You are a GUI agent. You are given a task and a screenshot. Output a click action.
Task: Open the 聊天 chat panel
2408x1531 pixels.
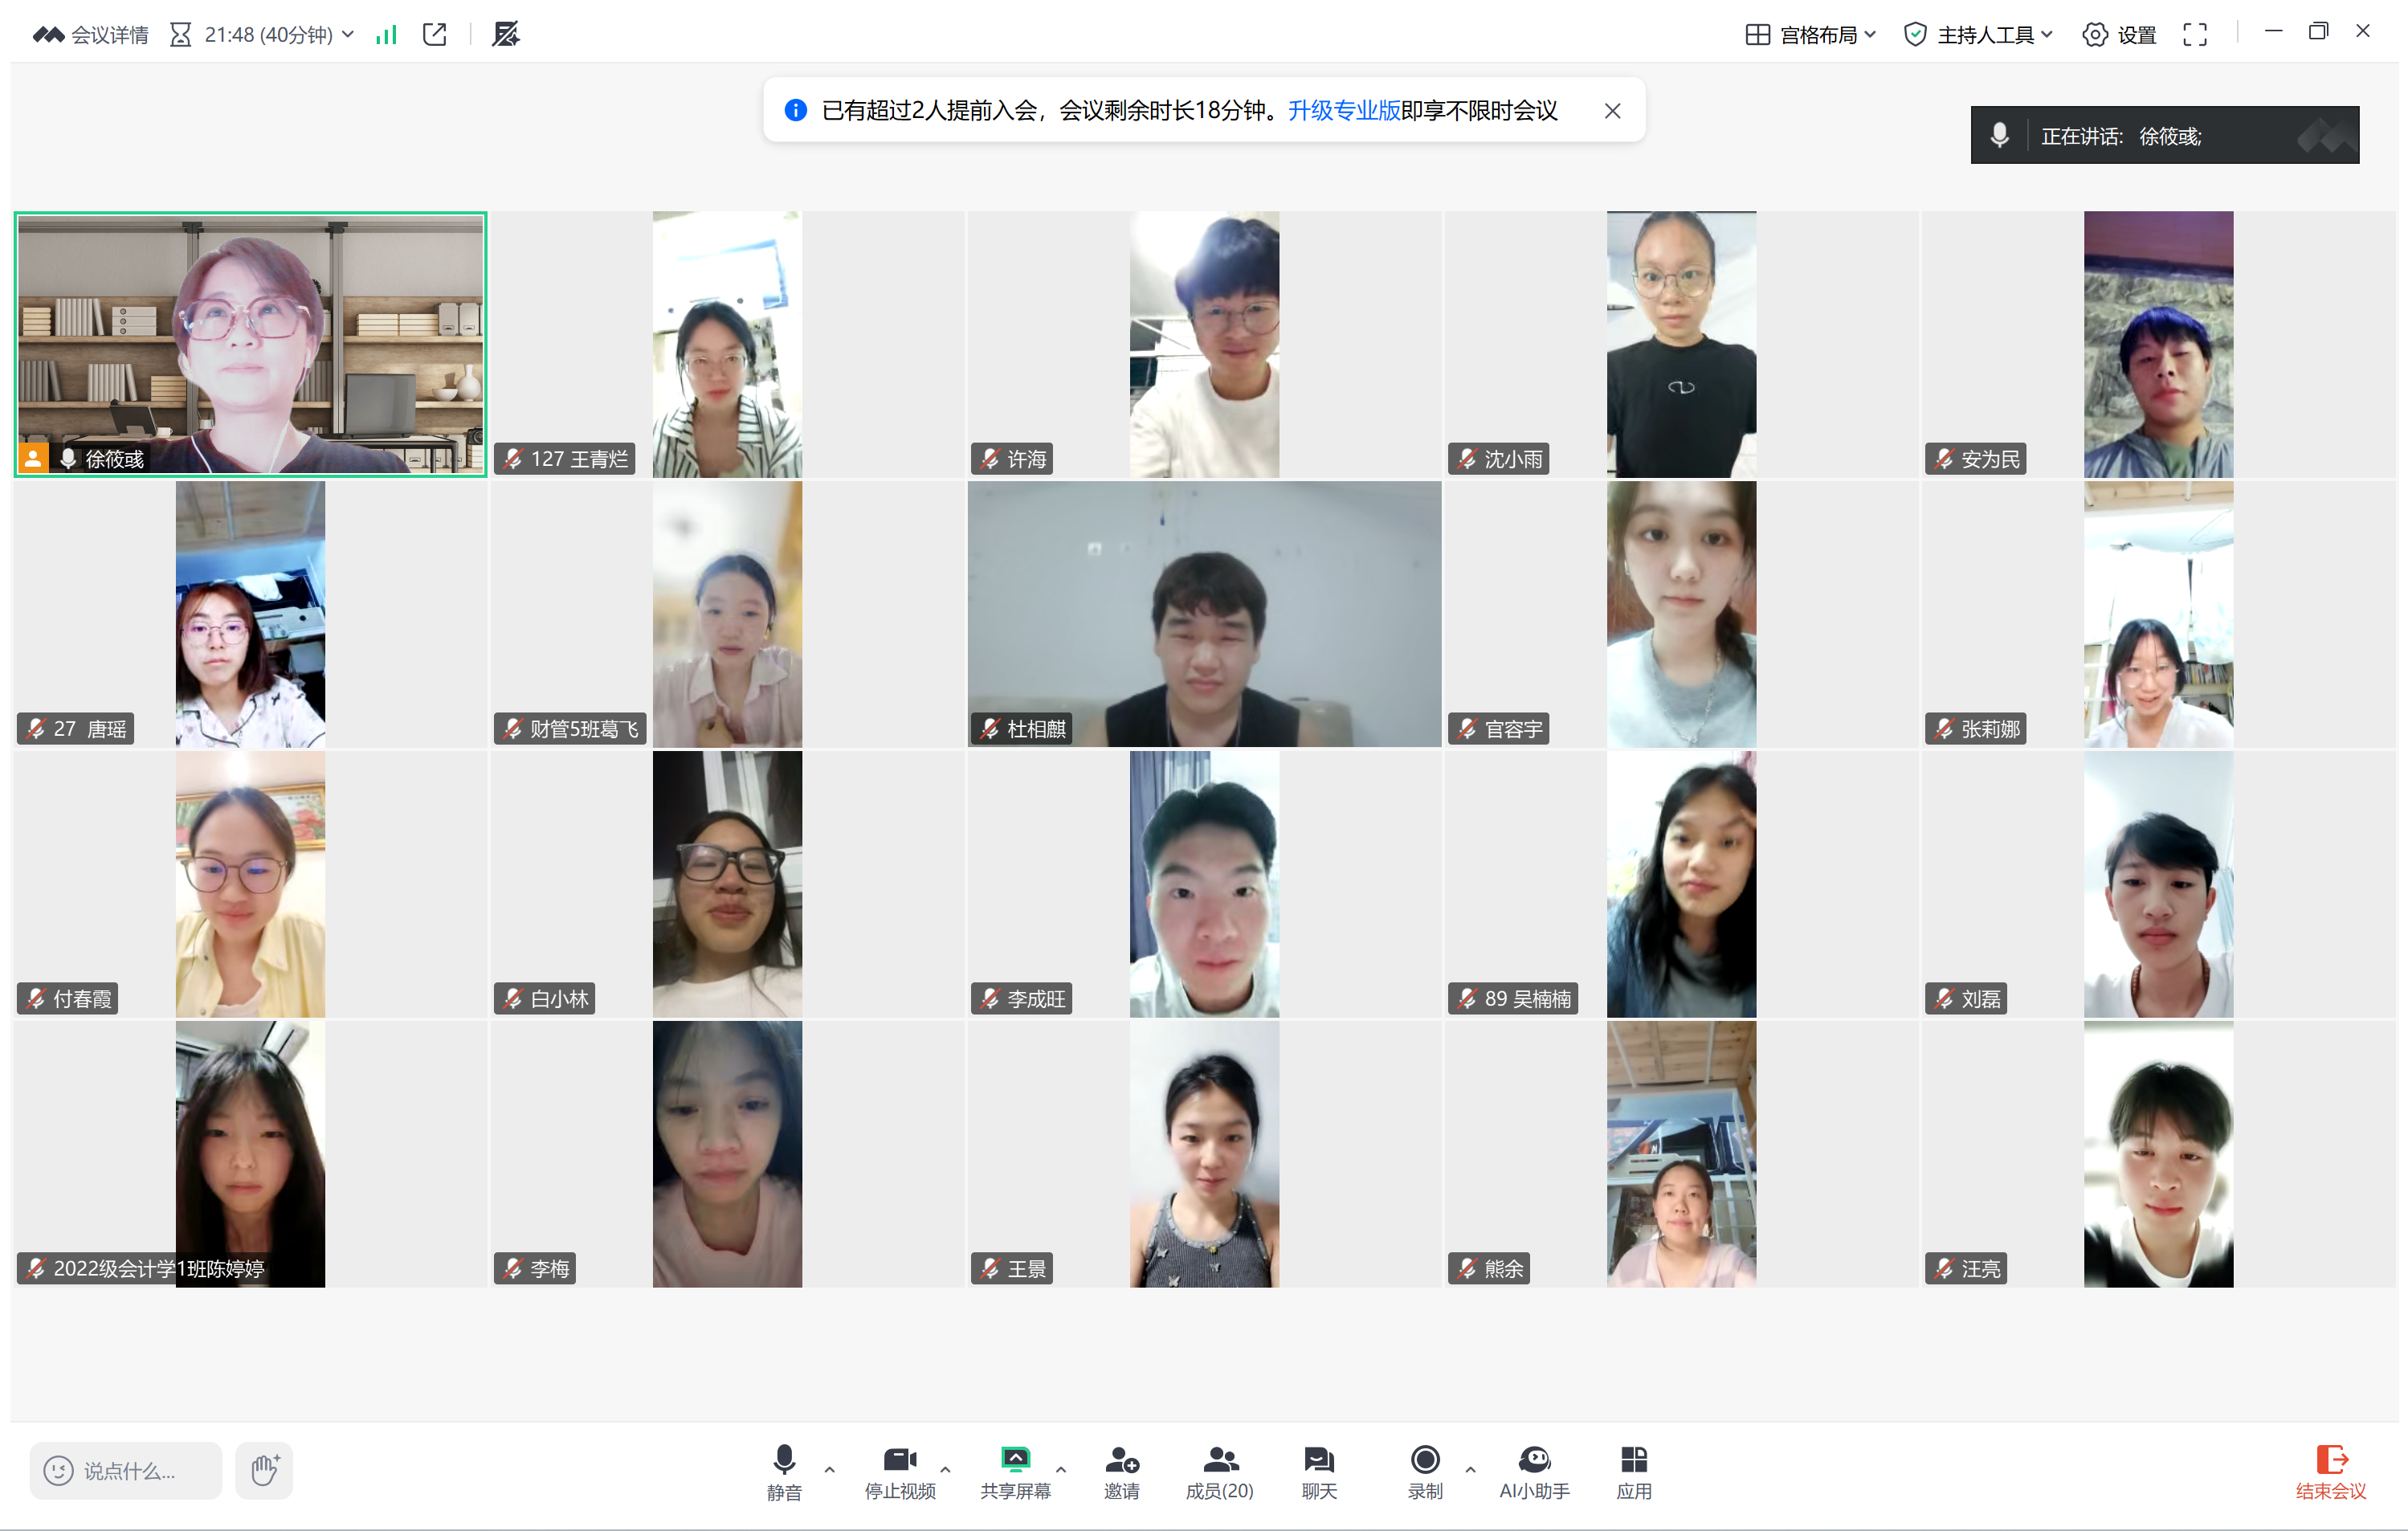(x=1318, y=1470)
